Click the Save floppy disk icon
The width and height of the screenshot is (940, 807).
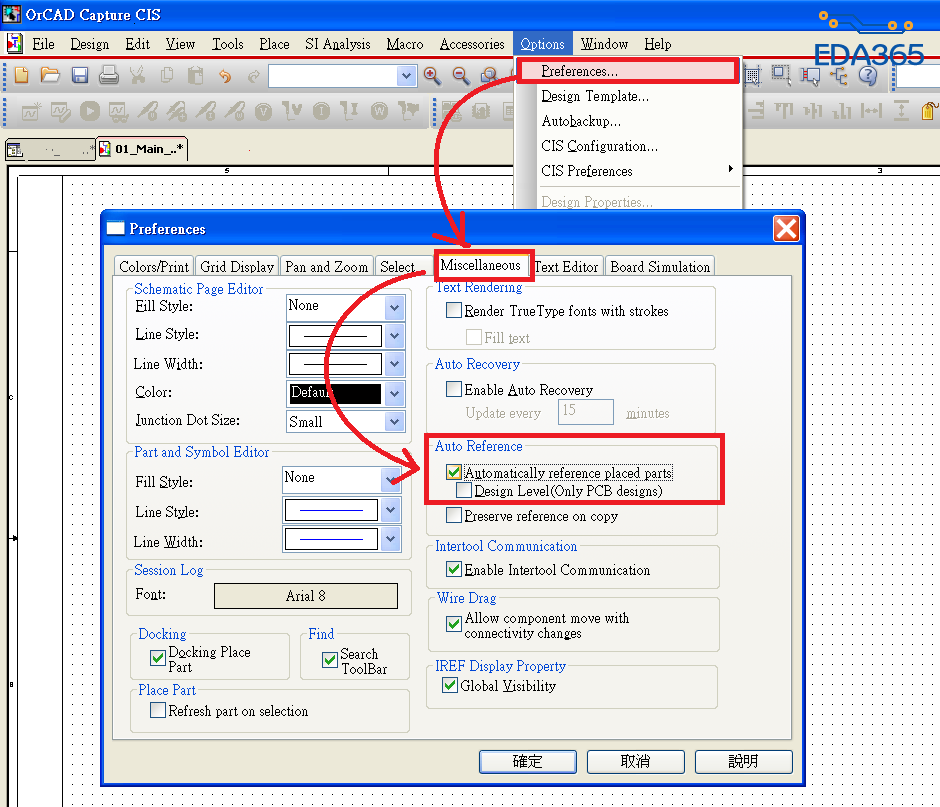[80, 76]
